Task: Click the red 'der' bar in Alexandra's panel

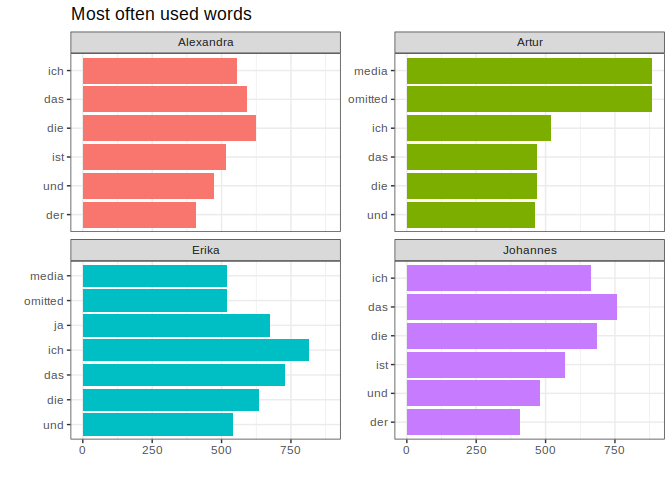Action: (139, 215)
